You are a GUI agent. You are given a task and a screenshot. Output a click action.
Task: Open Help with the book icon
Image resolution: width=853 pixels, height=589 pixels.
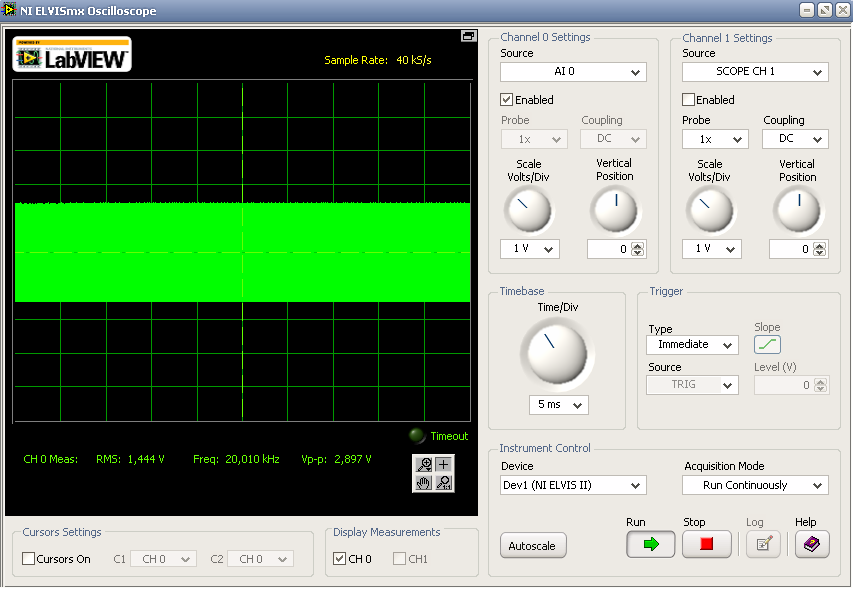(x=812, y=544)
